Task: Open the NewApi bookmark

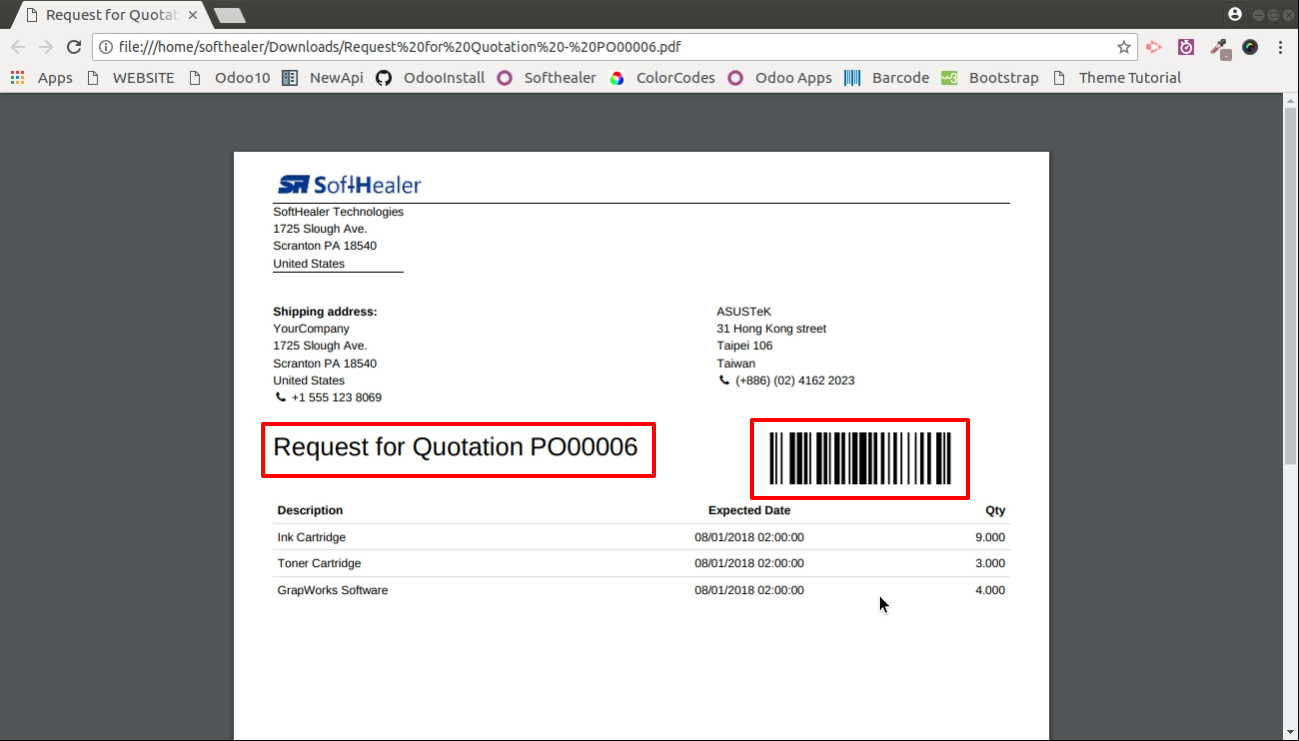Action: (323, 78)
